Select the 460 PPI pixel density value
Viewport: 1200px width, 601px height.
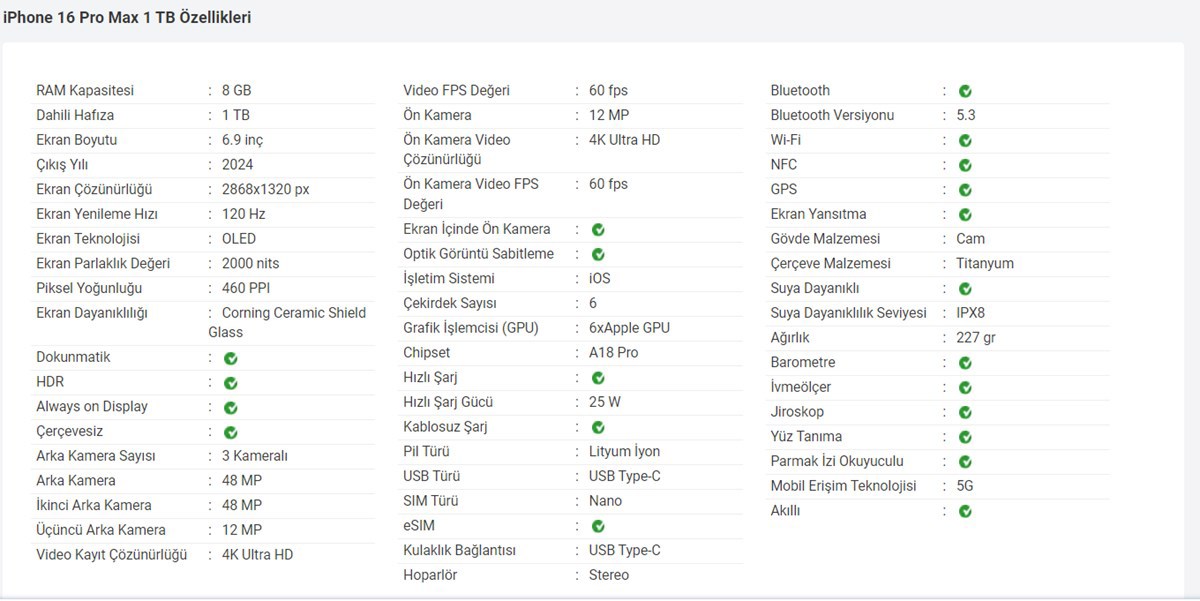pos(245,288)
